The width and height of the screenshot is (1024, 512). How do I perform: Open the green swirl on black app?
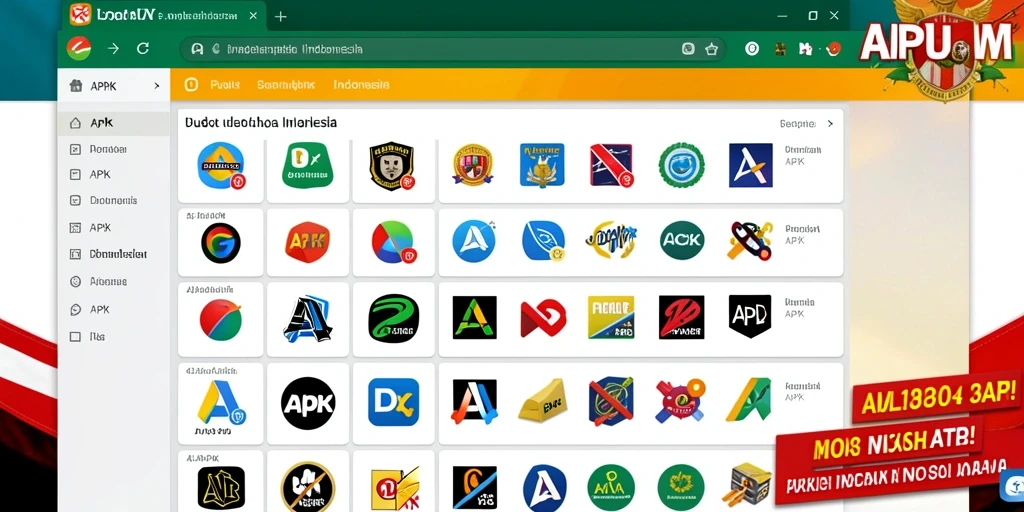393,318
